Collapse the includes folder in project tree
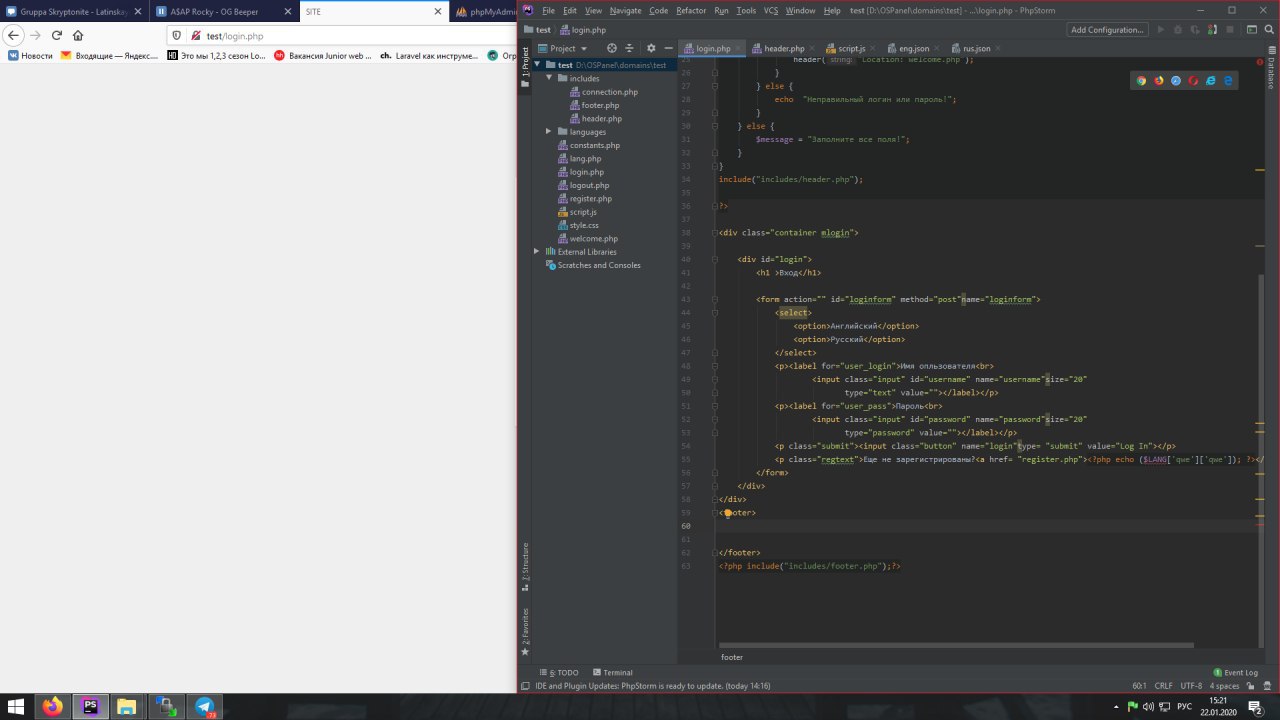 549,78
